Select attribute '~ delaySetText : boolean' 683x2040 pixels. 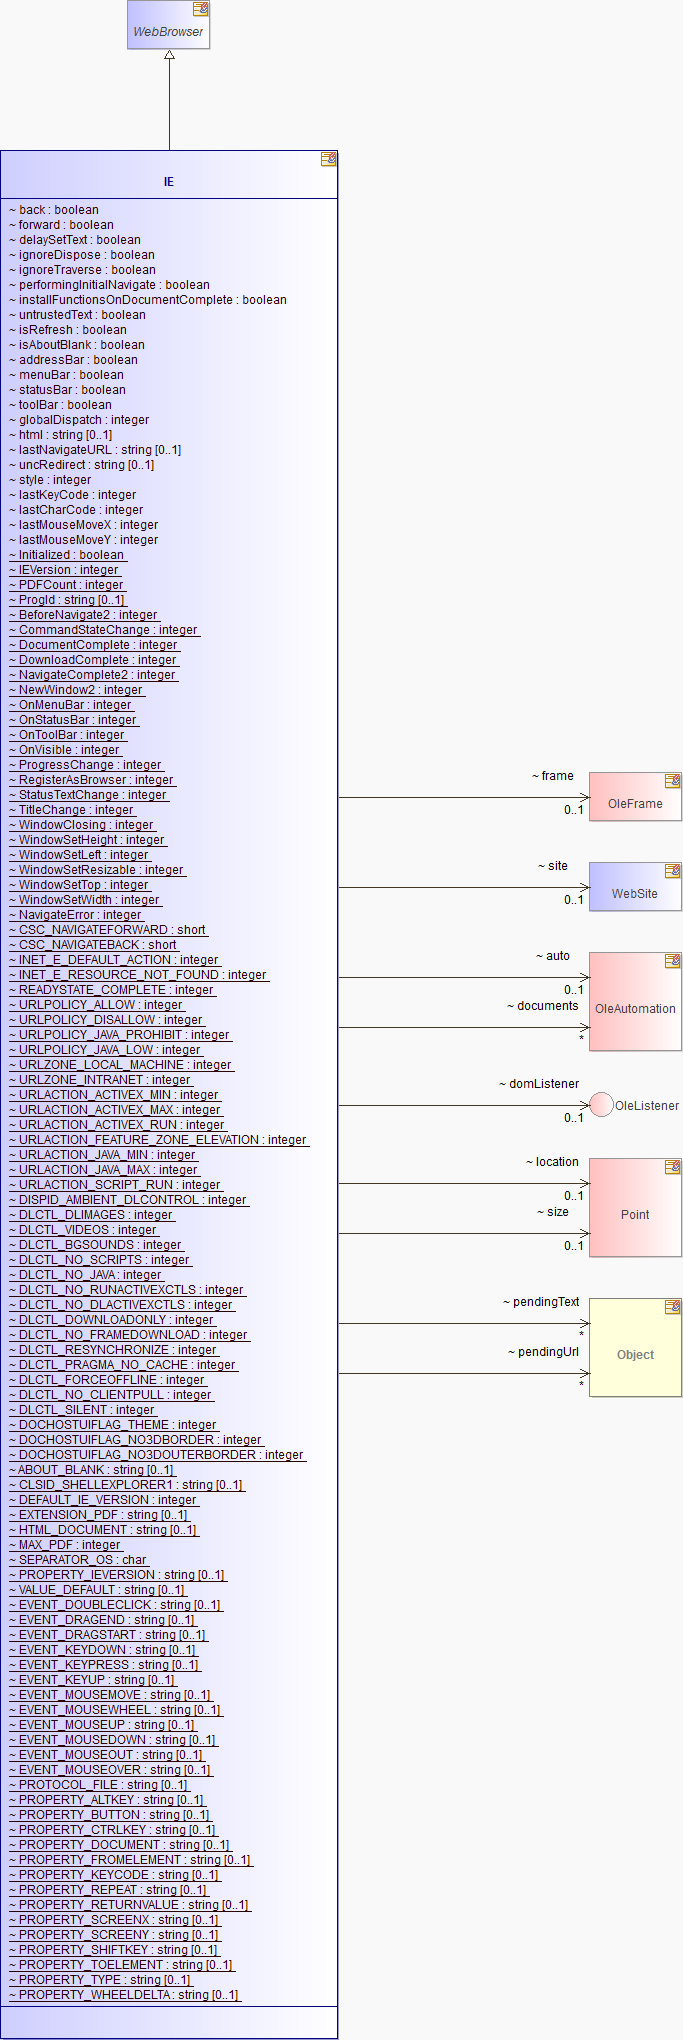[75, 240]
